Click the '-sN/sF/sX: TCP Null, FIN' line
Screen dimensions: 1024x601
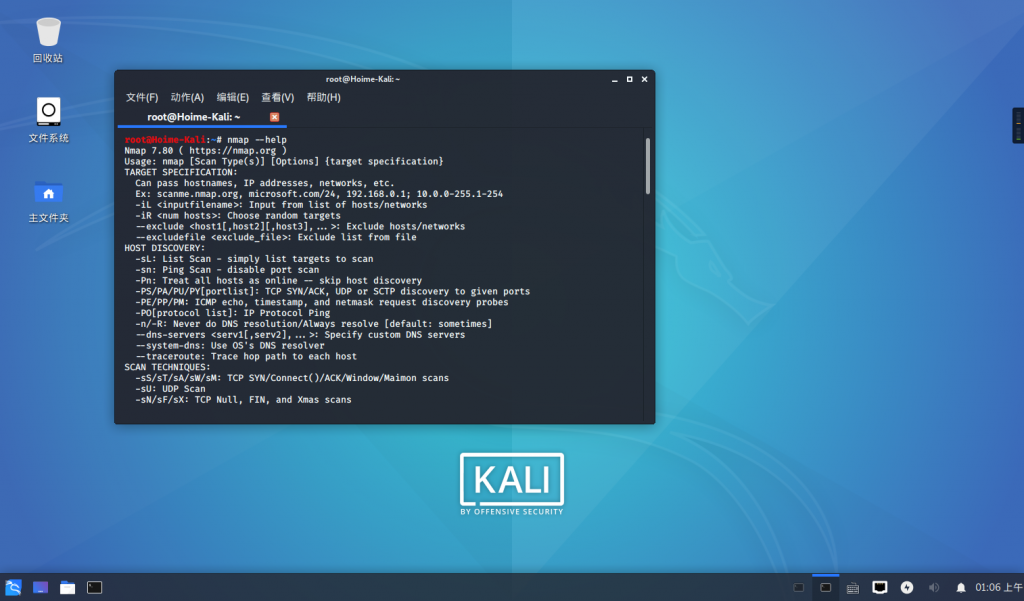(243, 399)
